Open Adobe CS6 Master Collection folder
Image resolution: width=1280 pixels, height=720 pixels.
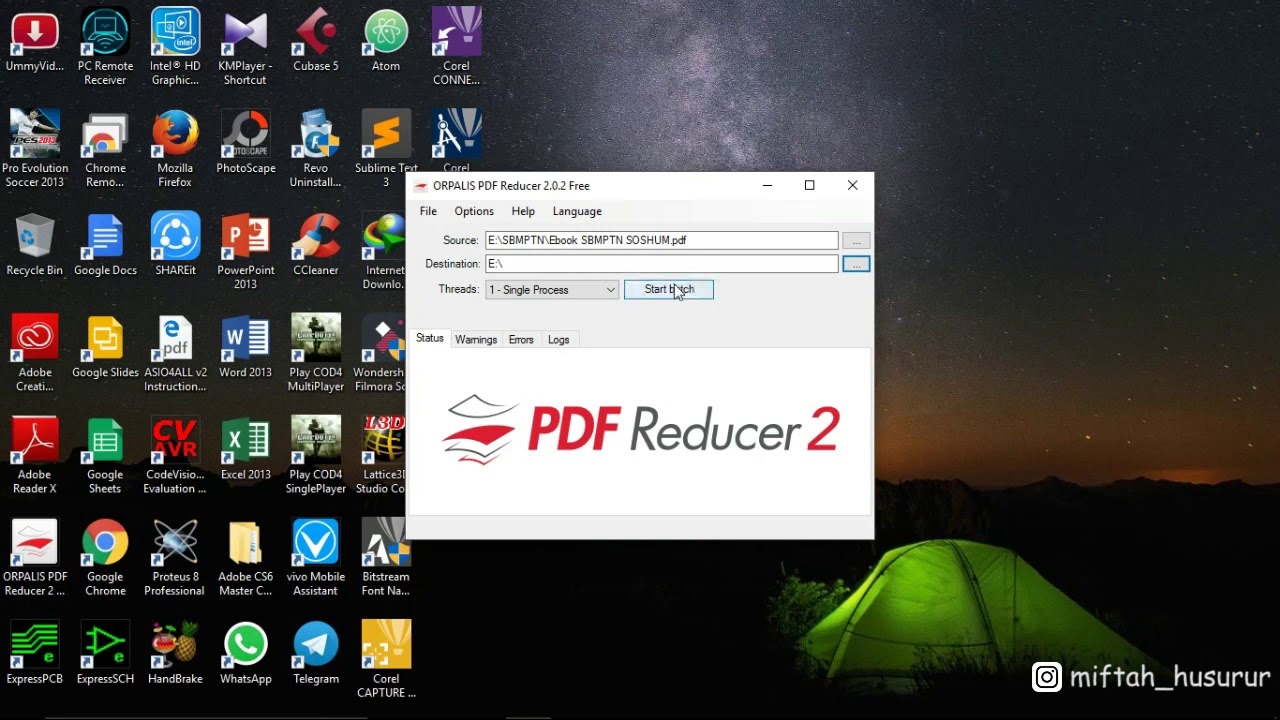[245, 556]
